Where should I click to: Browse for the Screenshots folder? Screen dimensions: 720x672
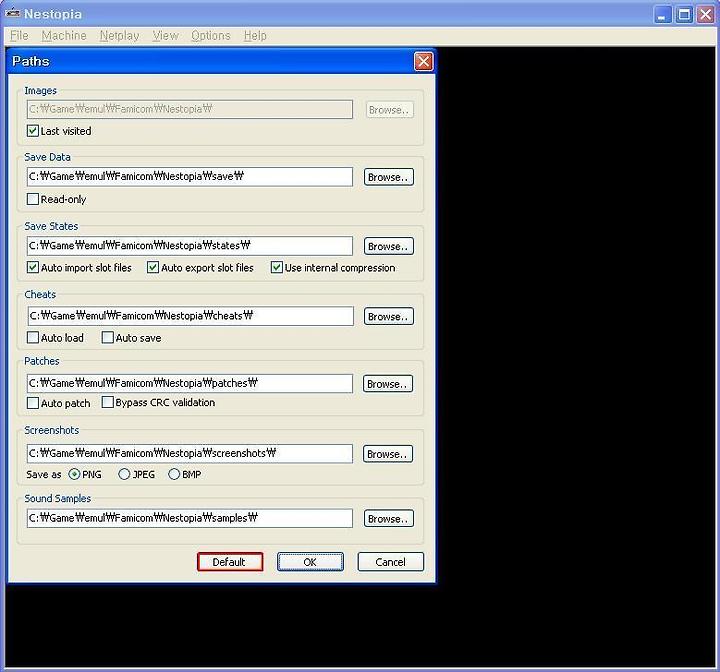coord(388,454)
